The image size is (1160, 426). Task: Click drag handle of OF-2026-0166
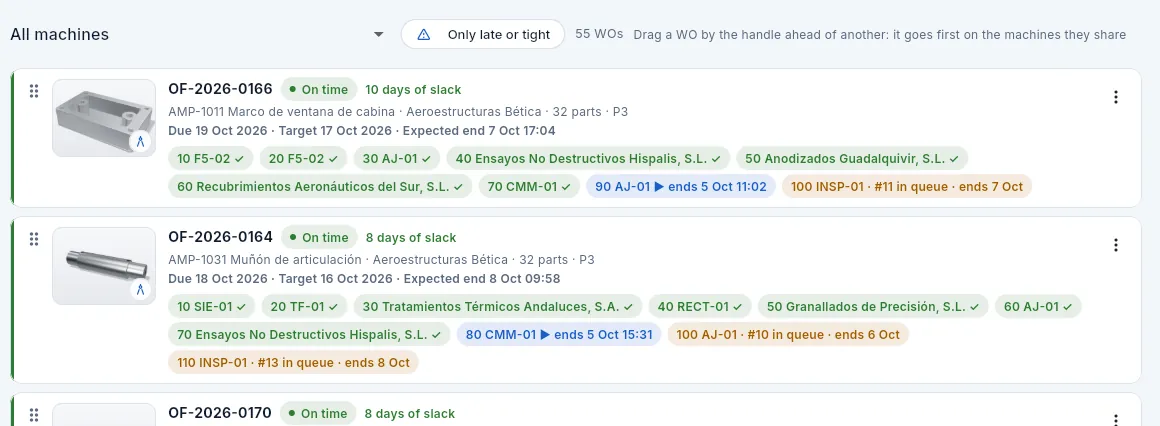pos(33,91)
